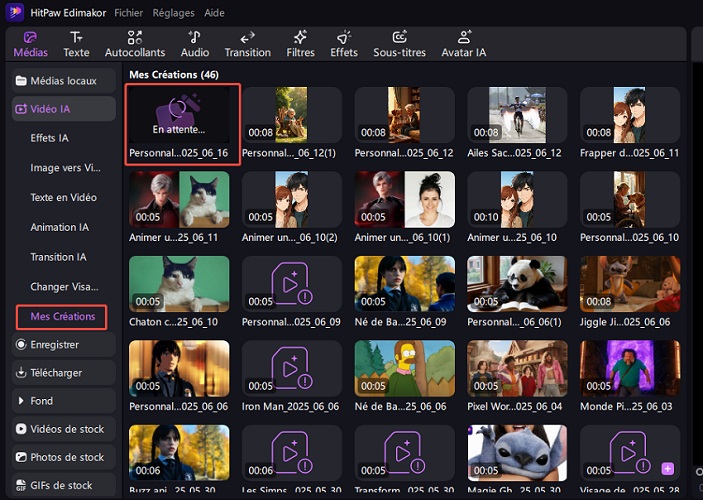Screen dimensions: 703x500
Task: Click the Enregistrer record icon
Action: [x=21, y=344]
